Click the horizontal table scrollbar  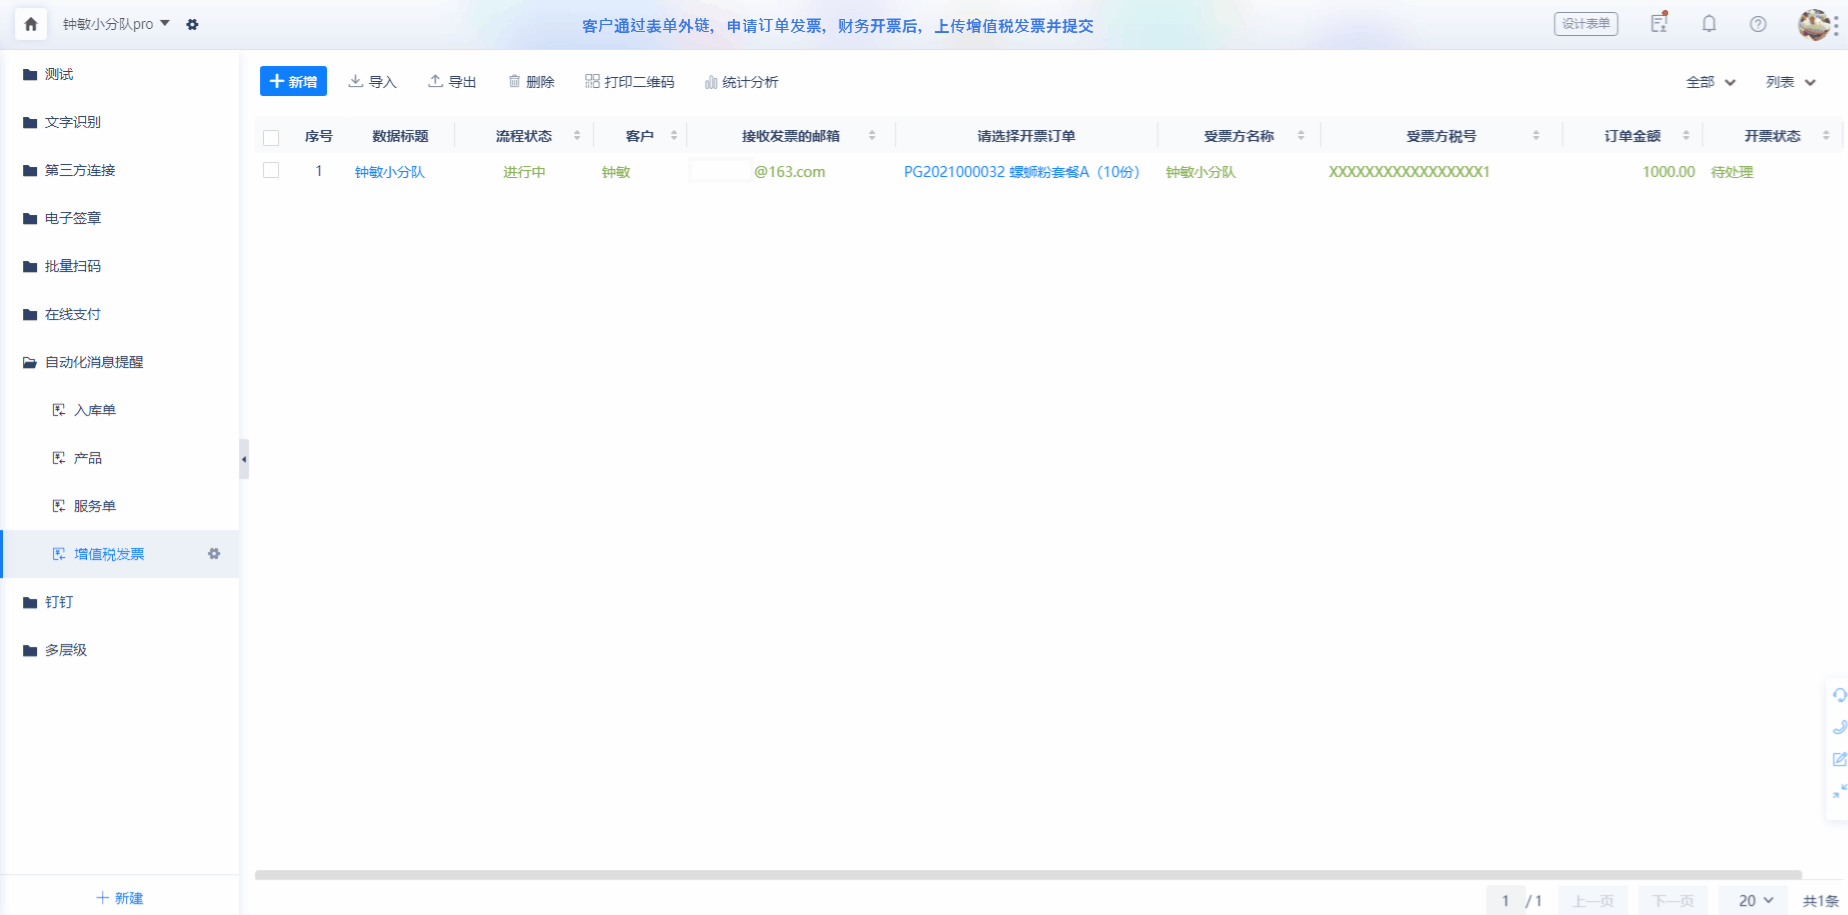tap(1028, 875)
